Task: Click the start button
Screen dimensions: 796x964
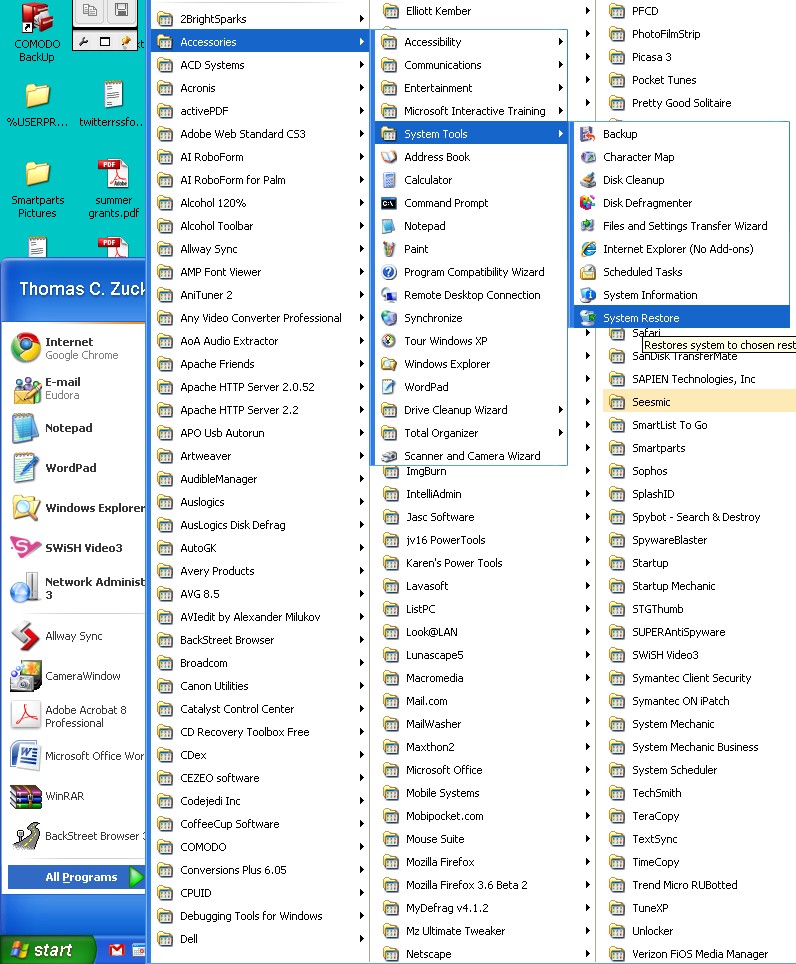Action: (x=47, y=950)
